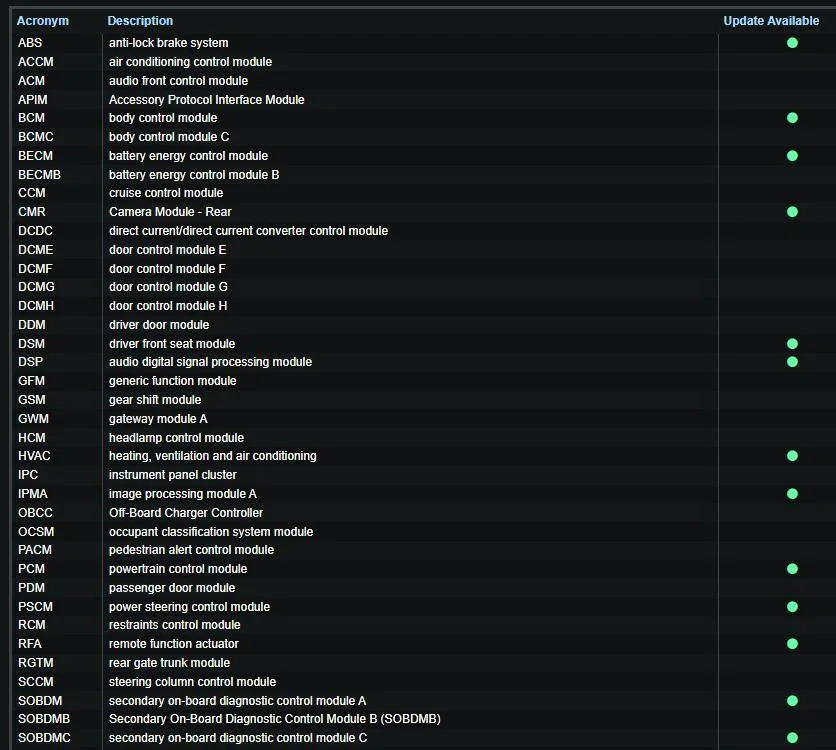Viewport: 836px width, 750px height.
Task: Select 'direct current/direct current converter control module' description
Action: click(248, 231)
